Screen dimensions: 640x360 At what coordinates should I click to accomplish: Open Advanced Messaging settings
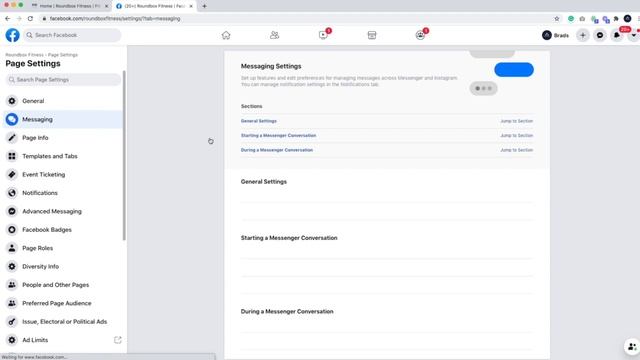coord(63,211)
